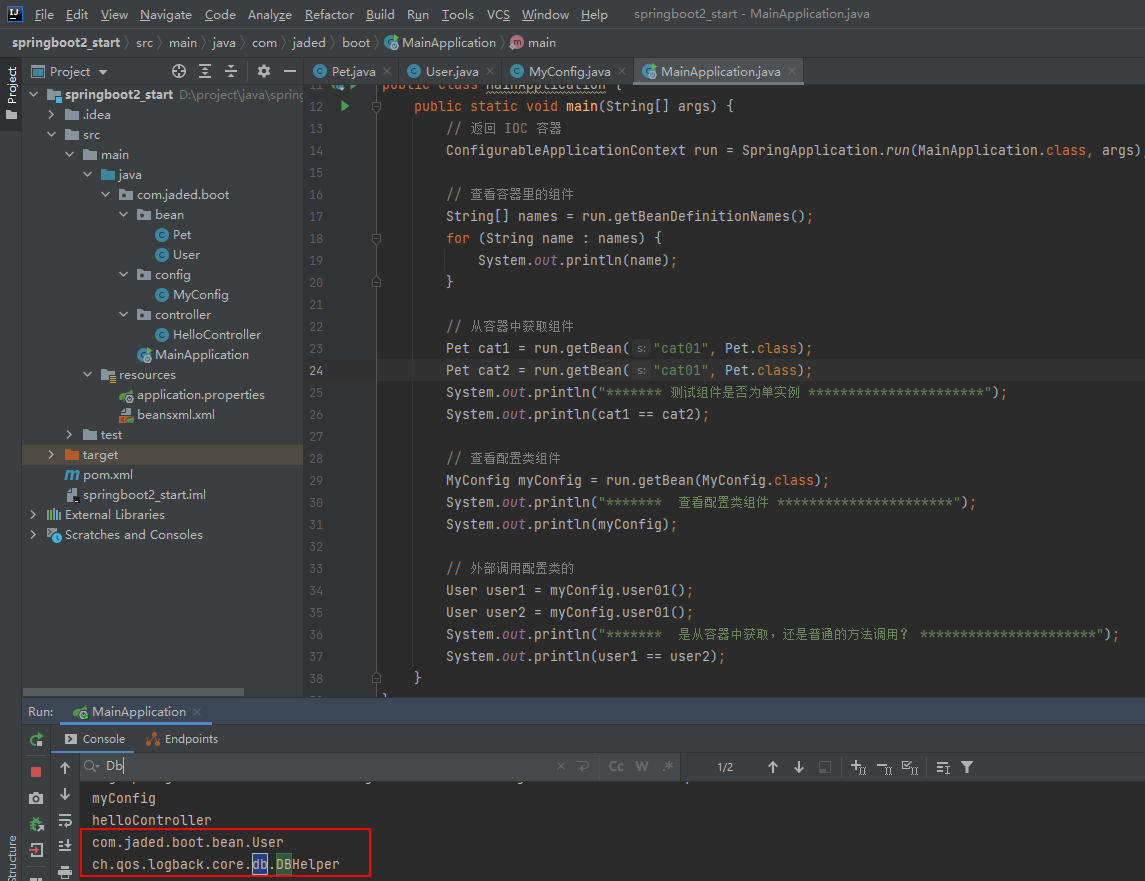This screenshot has height=881, width=1145.
Task: Expand the .idea folder
Action: click(x=51, y=115)
